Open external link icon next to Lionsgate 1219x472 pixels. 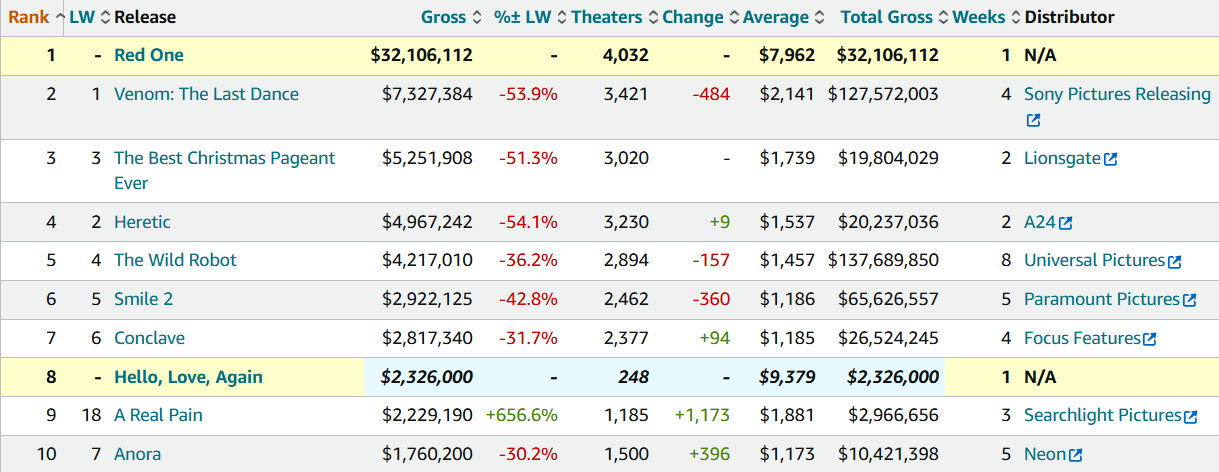(x=1110, y=159)
